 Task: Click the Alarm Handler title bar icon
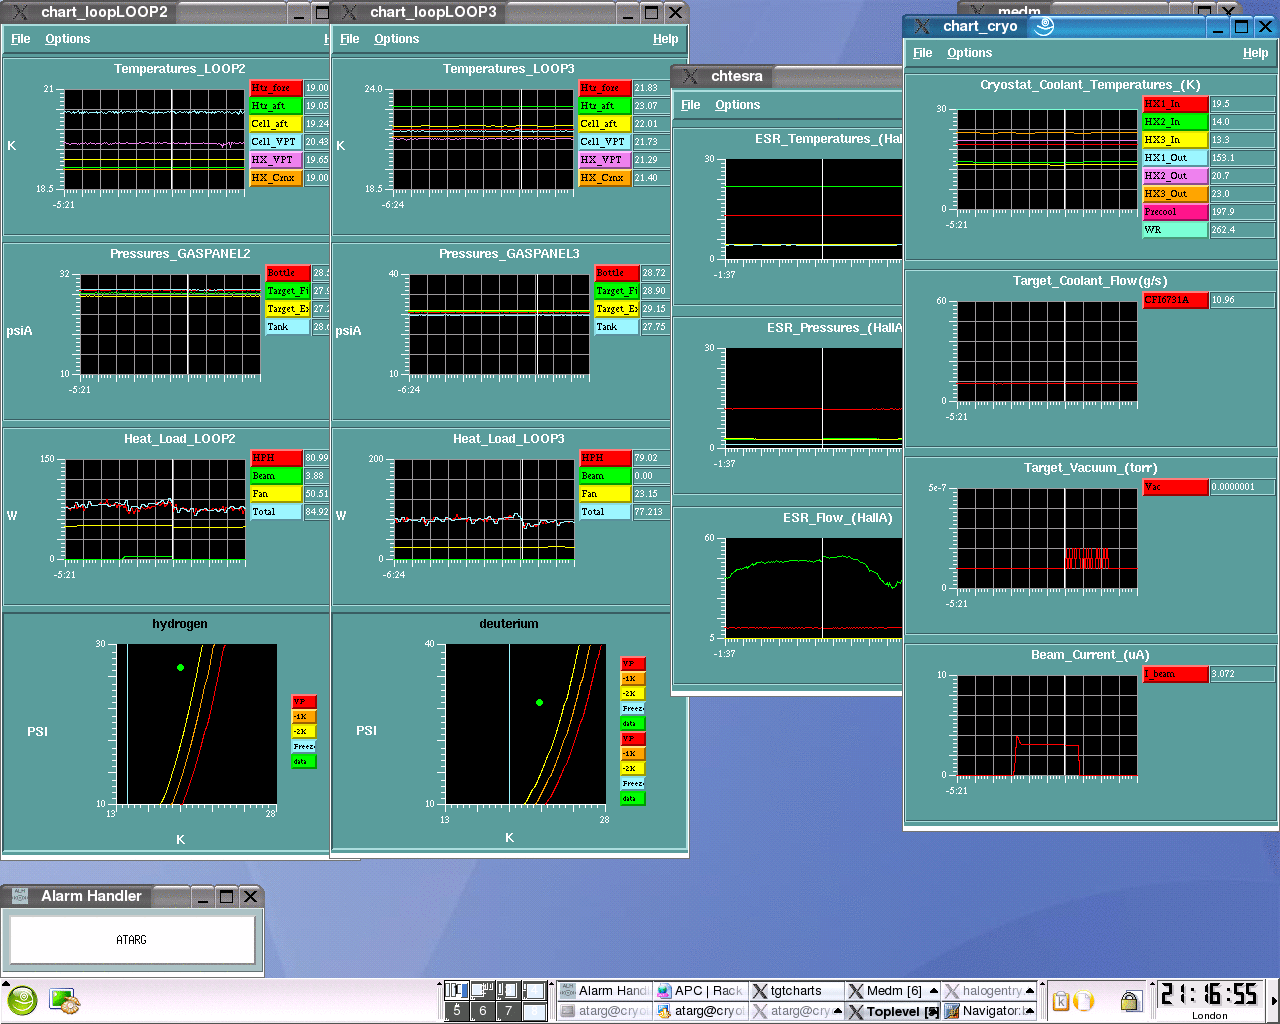(20, 896)
